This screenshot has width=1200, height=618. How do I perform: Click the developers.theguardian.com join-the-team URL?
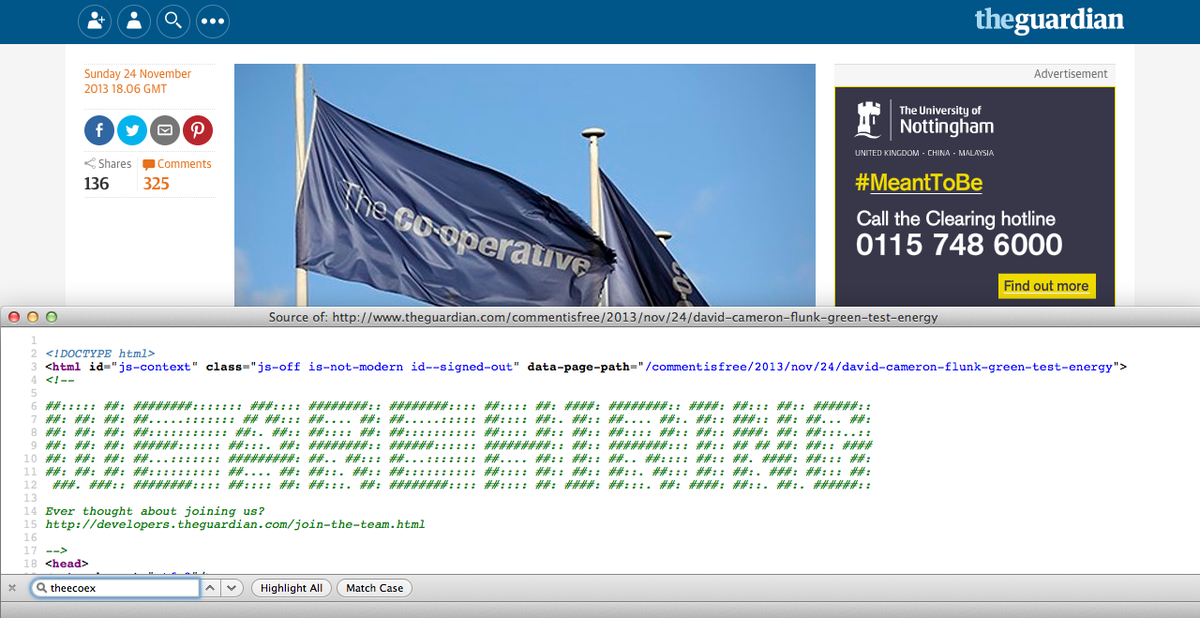click(235, 524)
